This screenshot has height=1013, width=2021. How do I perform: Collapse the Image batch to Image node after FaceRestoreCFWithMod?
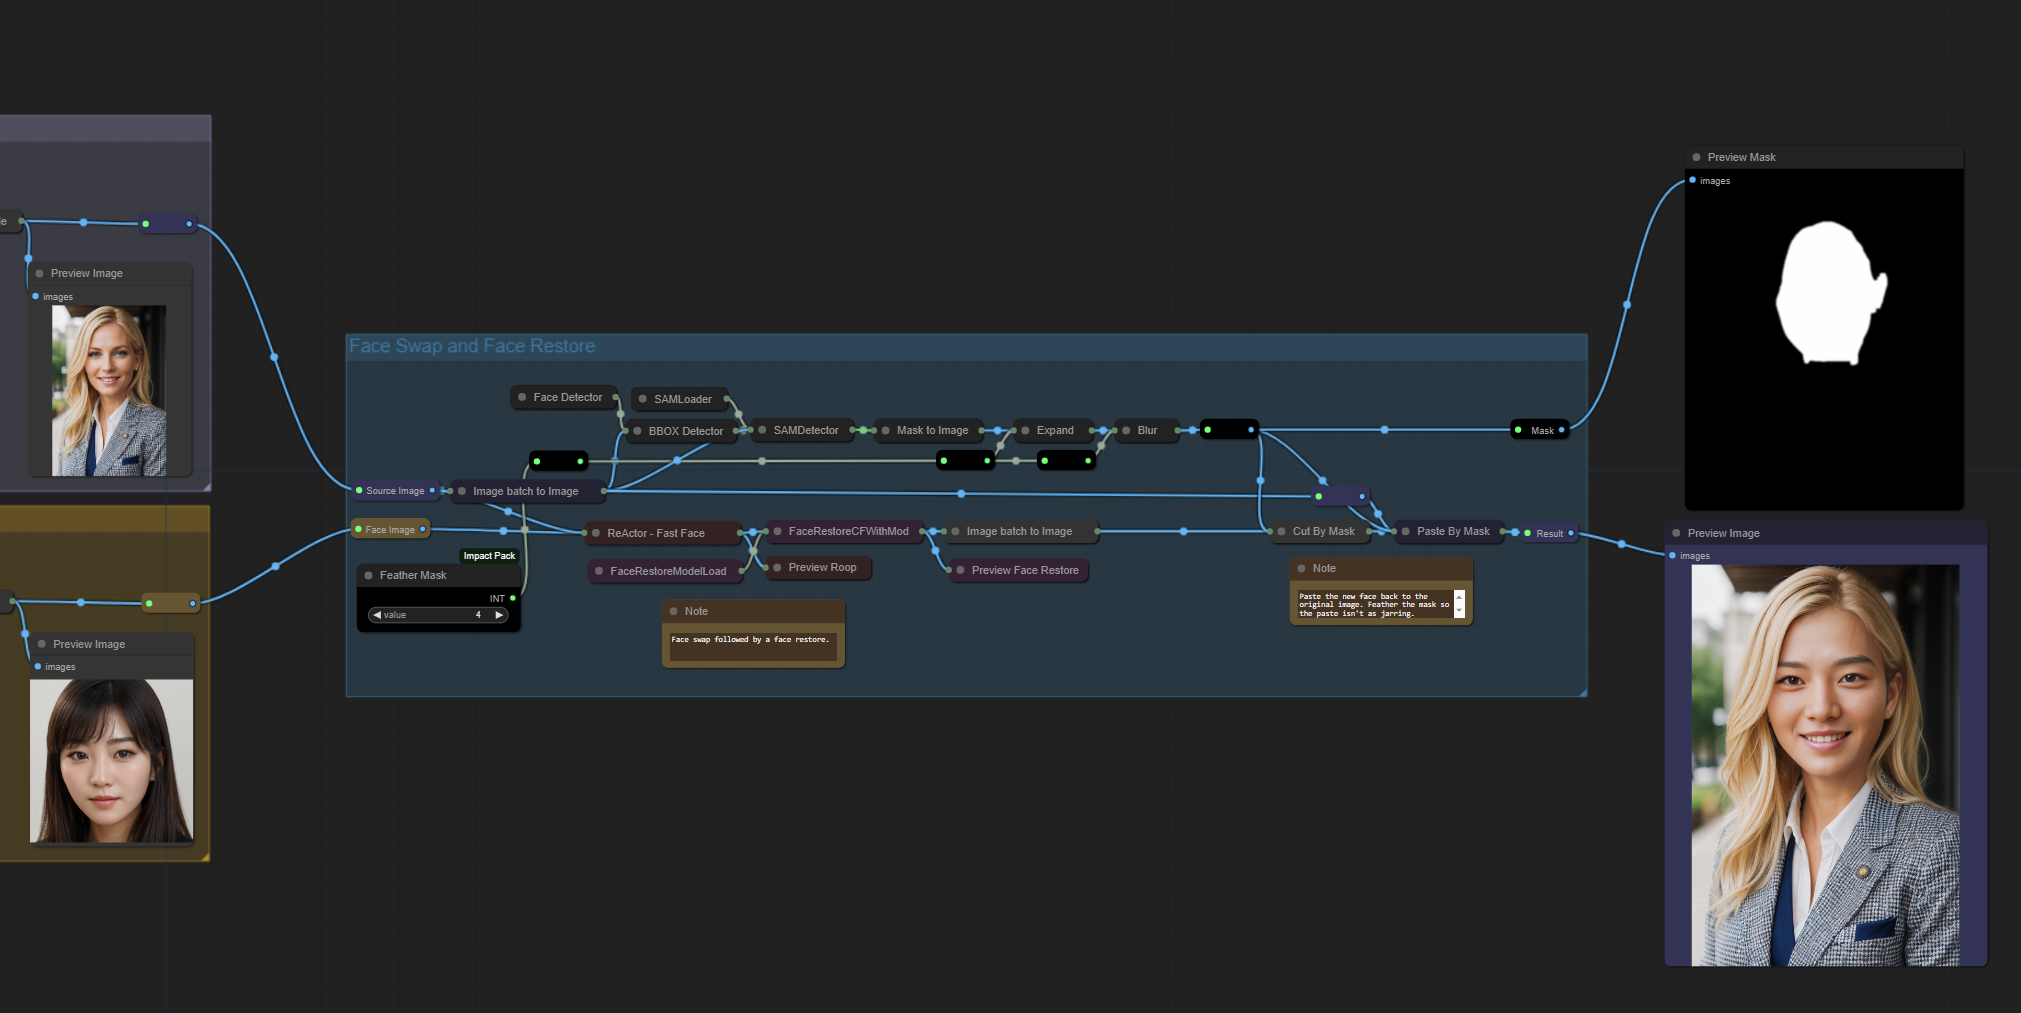(x=955, y=531)
